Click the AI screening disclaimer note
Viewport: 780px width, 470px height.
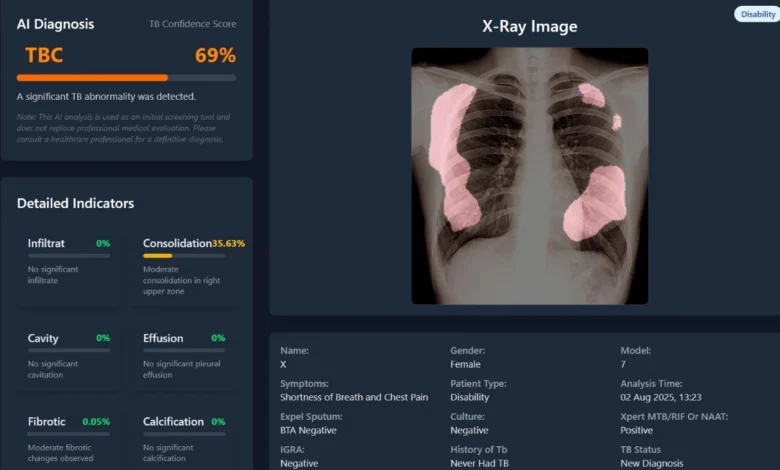(x=123, y=128)
